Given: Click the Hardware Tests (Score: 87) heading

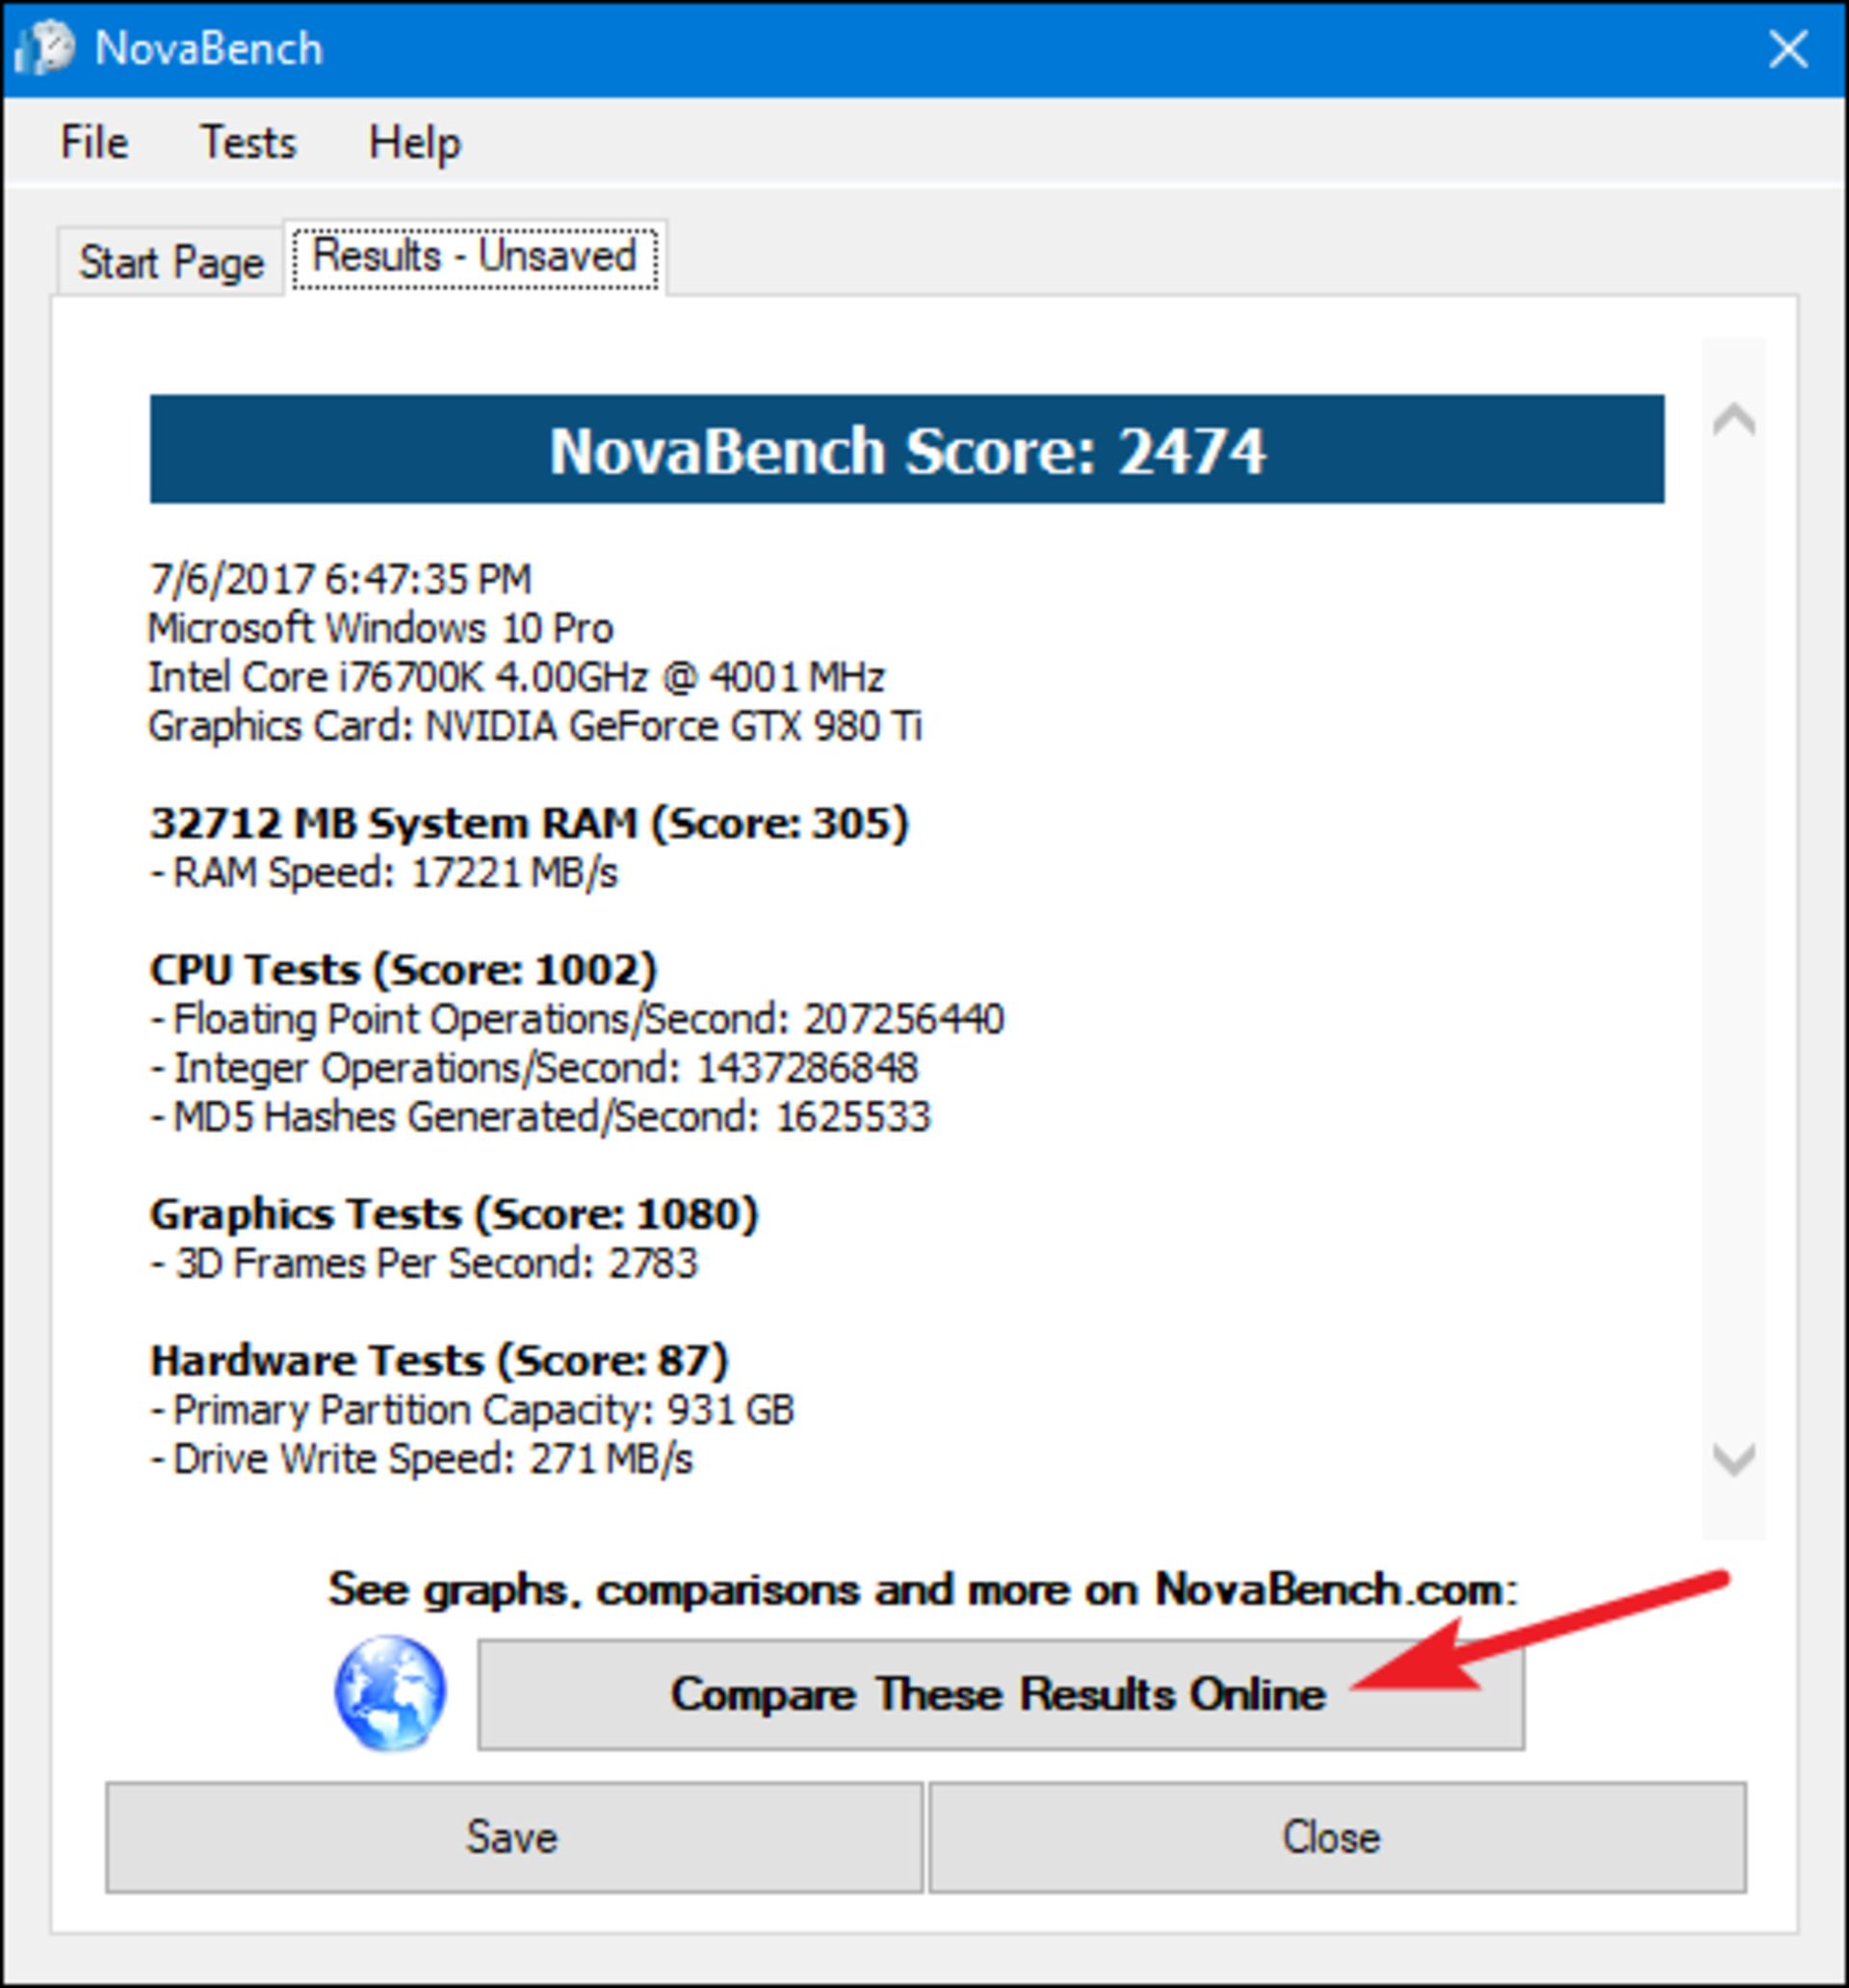Looking at the screenshot, I should coord(439,1360).
